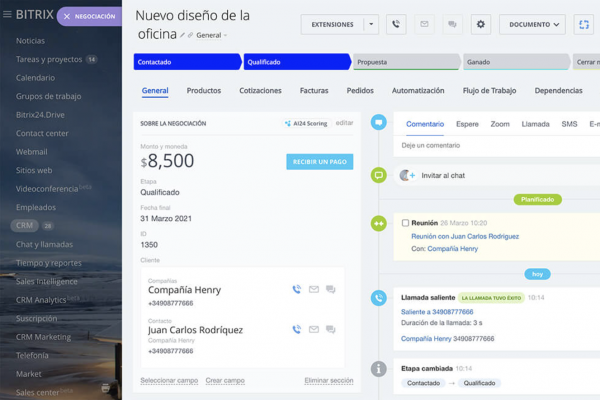Click the phone call icon in top toolbar
This screenshot has width=600, height=400.
click(397, 25)
